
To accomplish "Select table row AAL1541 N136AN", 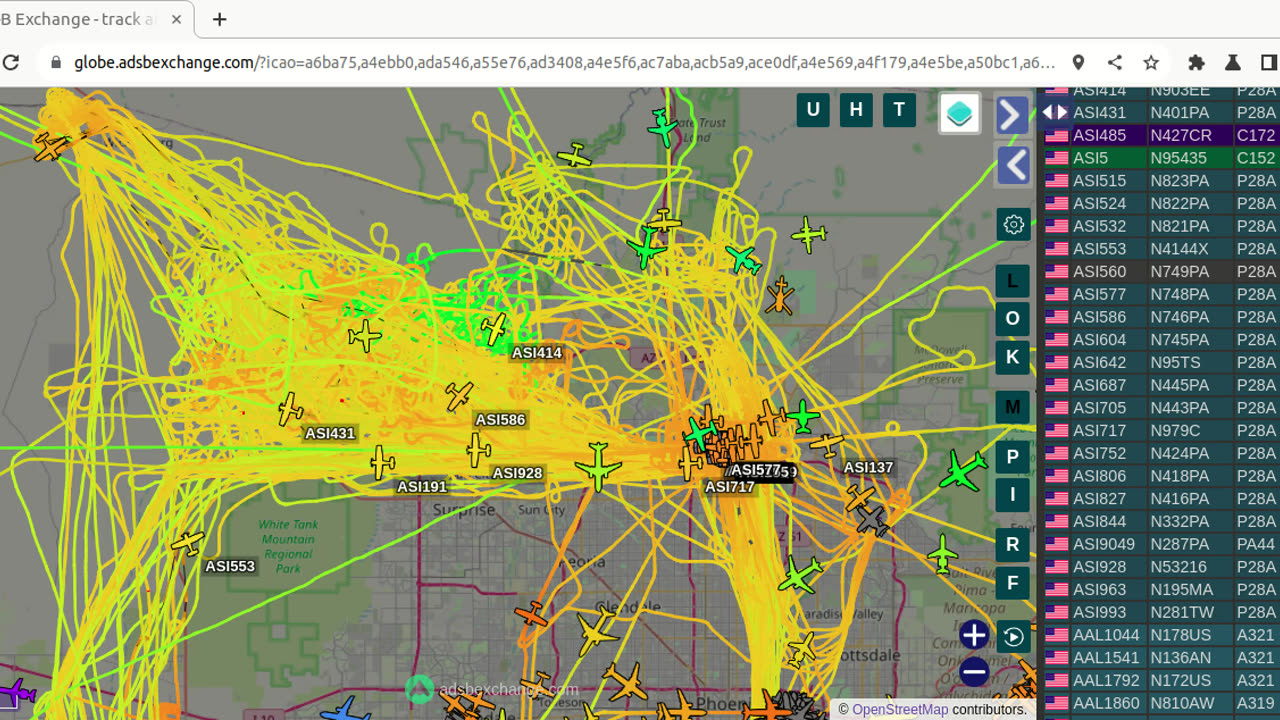I will pos(1161,658).
